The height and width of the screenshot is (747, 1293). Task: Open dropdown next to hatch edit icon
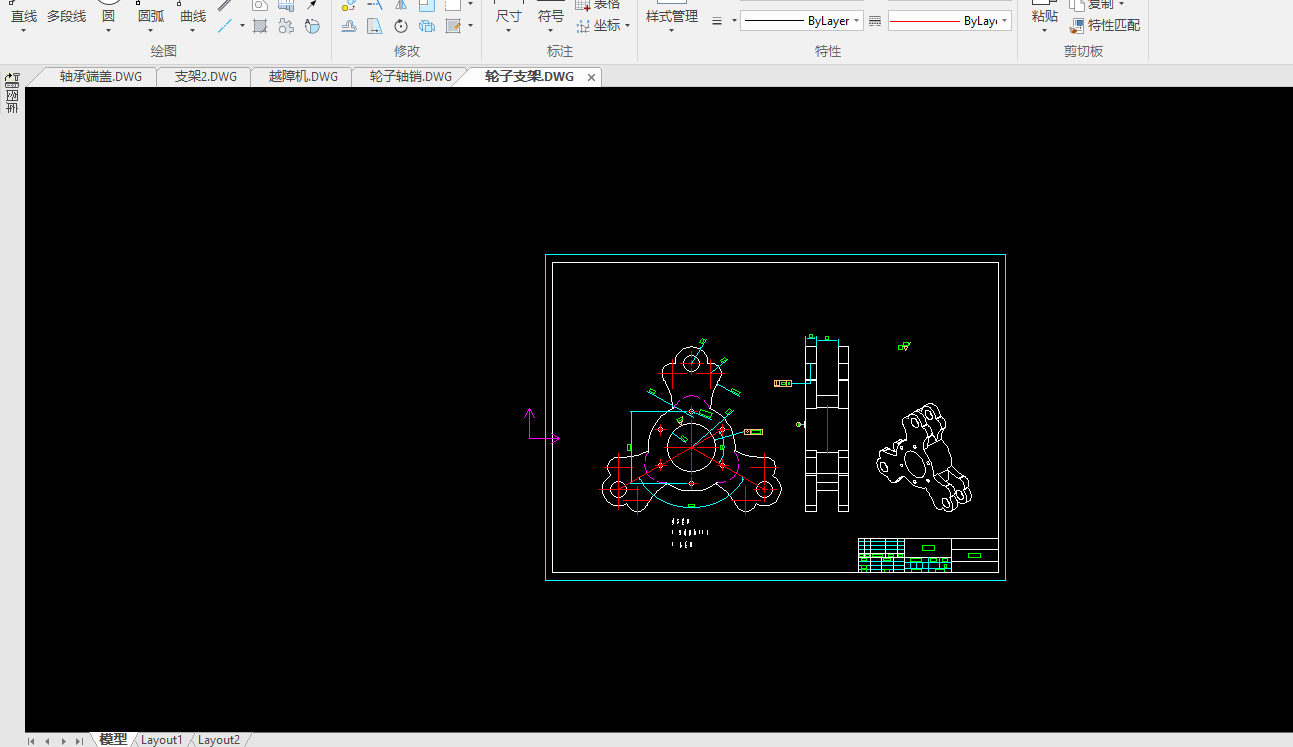tap(470, 26)
